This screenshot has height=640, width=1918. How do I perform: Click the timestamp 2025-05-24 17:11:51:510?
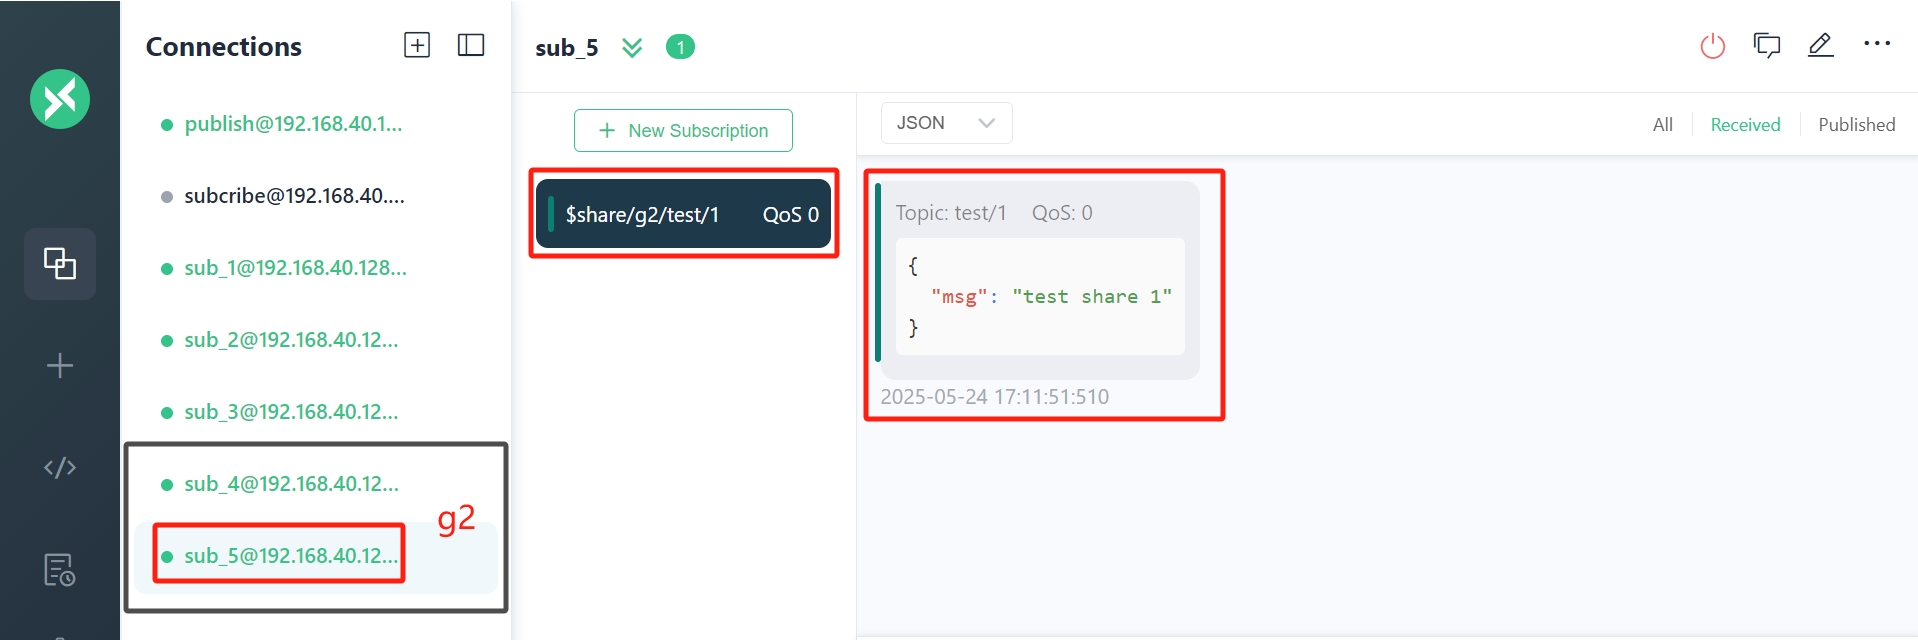pyautogui.click(x=994, y=397)
